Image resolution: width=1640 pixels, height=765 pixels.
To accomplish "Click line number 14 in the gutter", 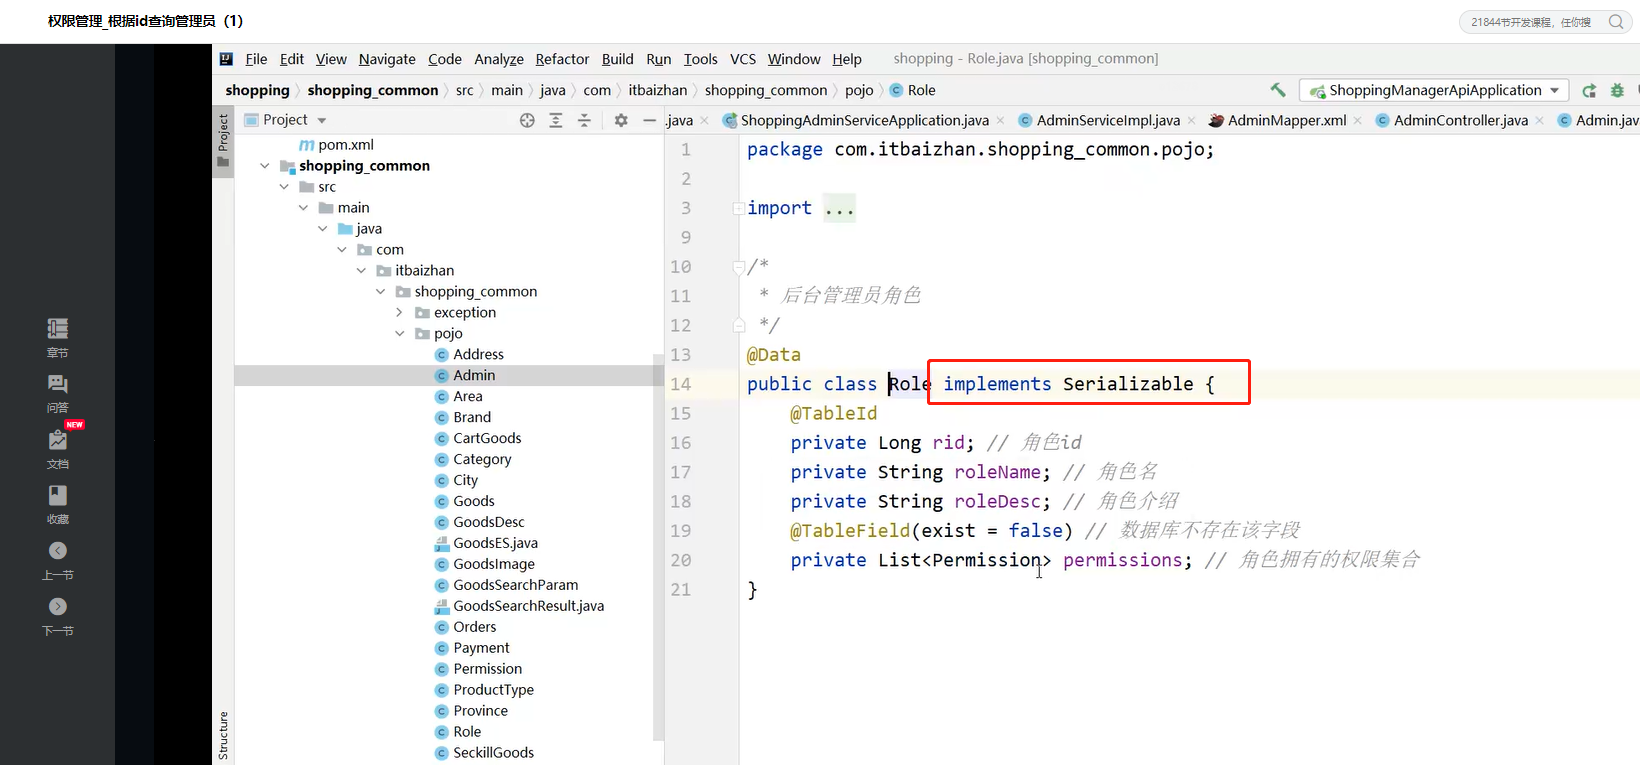I will click(x=681, y=384).
